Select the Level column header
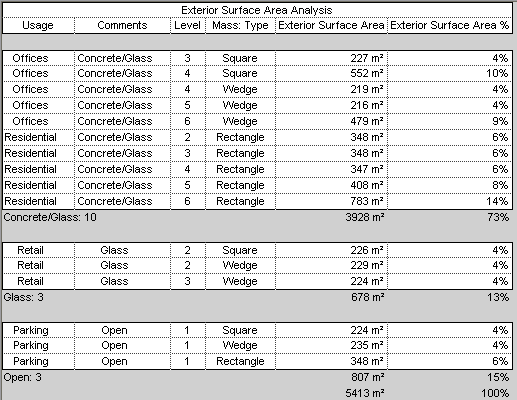This screenshot has width=517, height=400. point(187,25)
